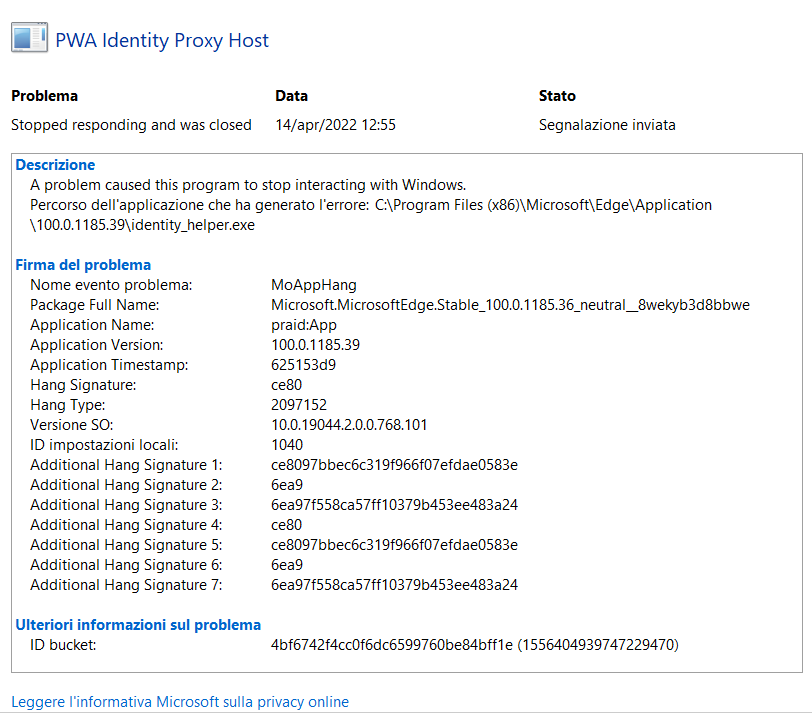Image resolution: width=812 pixels, height=717 pixels.
Task: Select Additional Hang Signature 2 value 6ea9
Action: pos(287,485)
